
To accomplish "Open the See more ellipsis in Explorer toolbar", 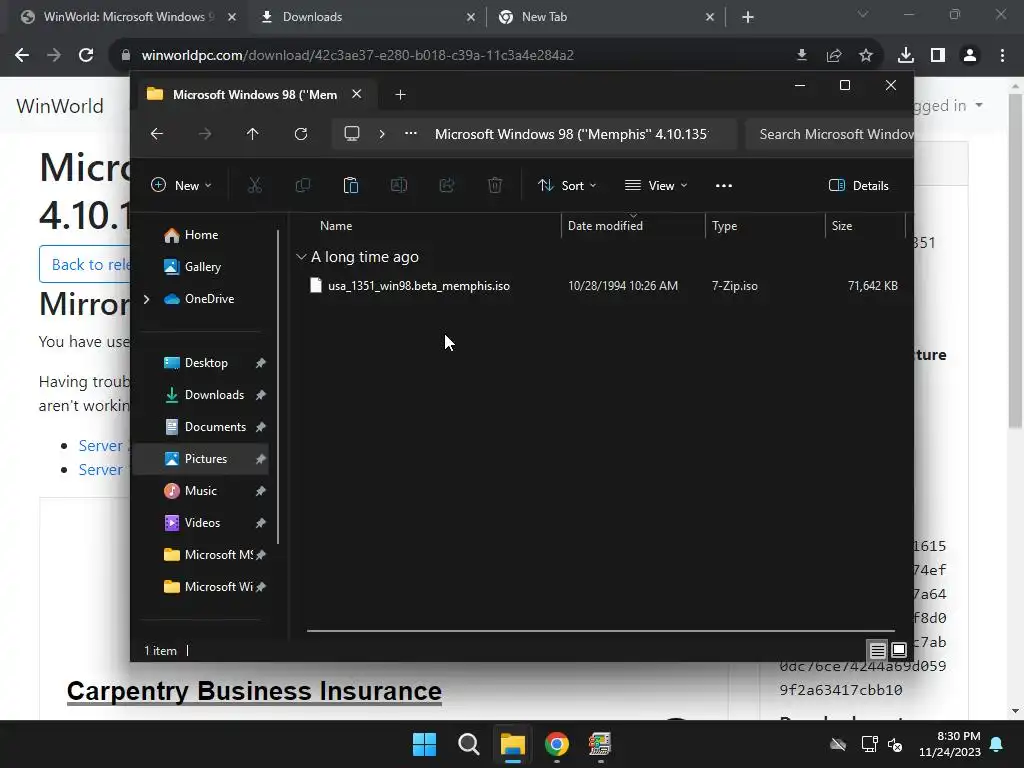I will click(724, 185).
